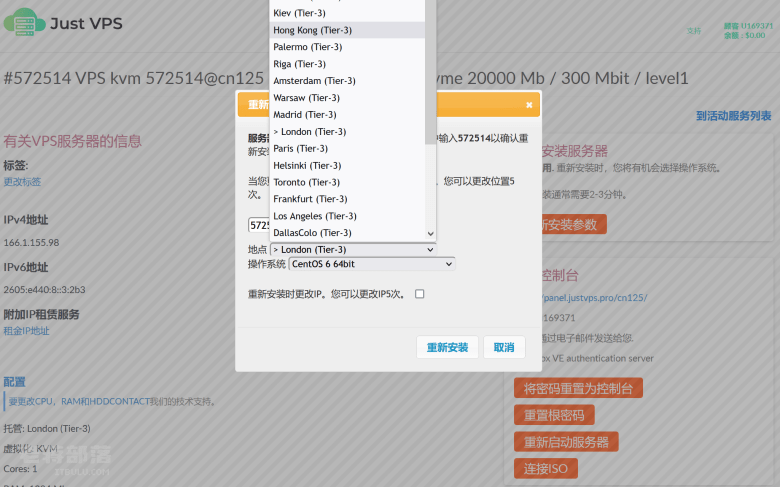This screenshot has width=780, height=487.
Task: Open the 租金IP地址 link
Action: point(26,331)
